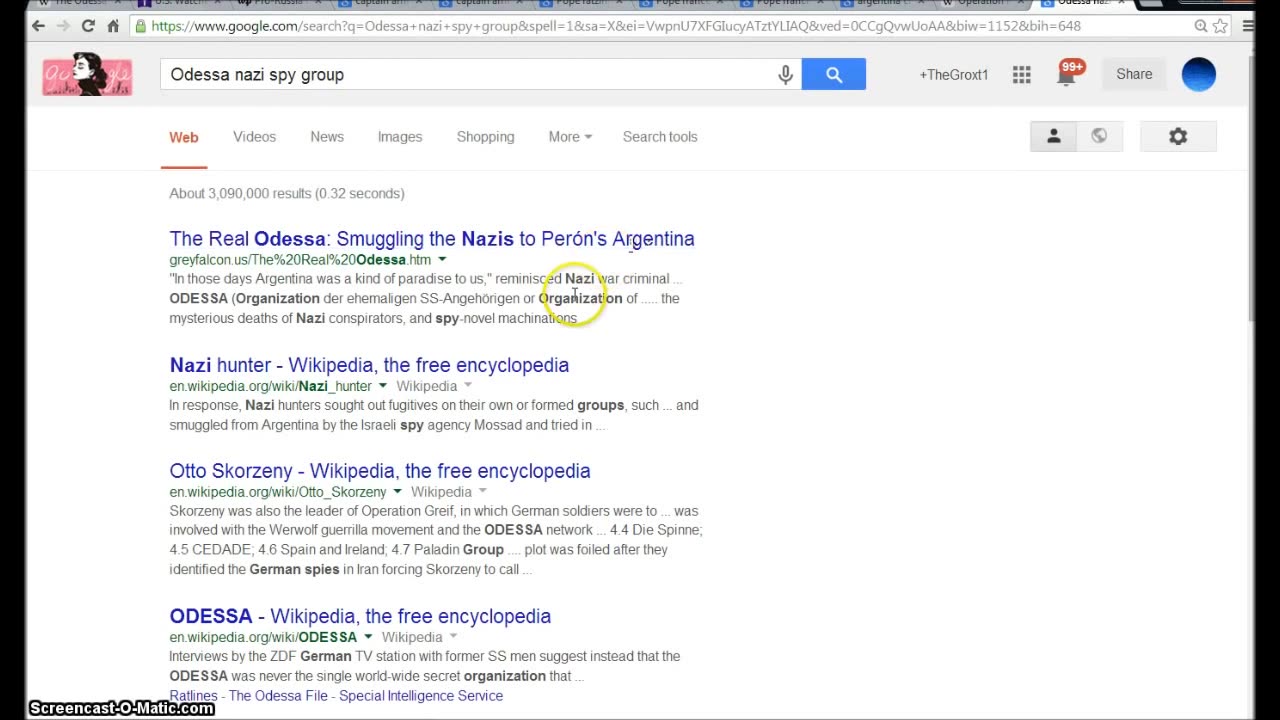Select the Web search tab
The width and height of the screenshot is (1280, 720).
pos(184,138)
